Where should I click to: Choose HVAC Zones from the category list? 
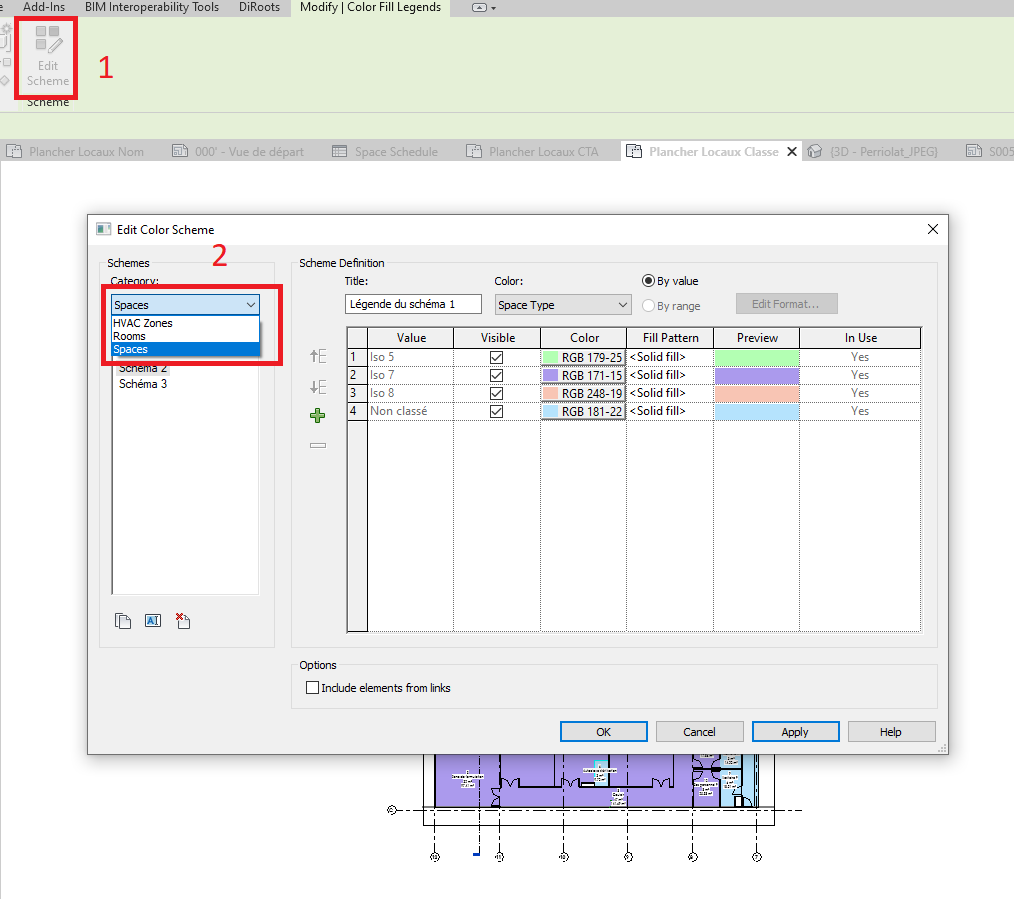click(143, 323)
